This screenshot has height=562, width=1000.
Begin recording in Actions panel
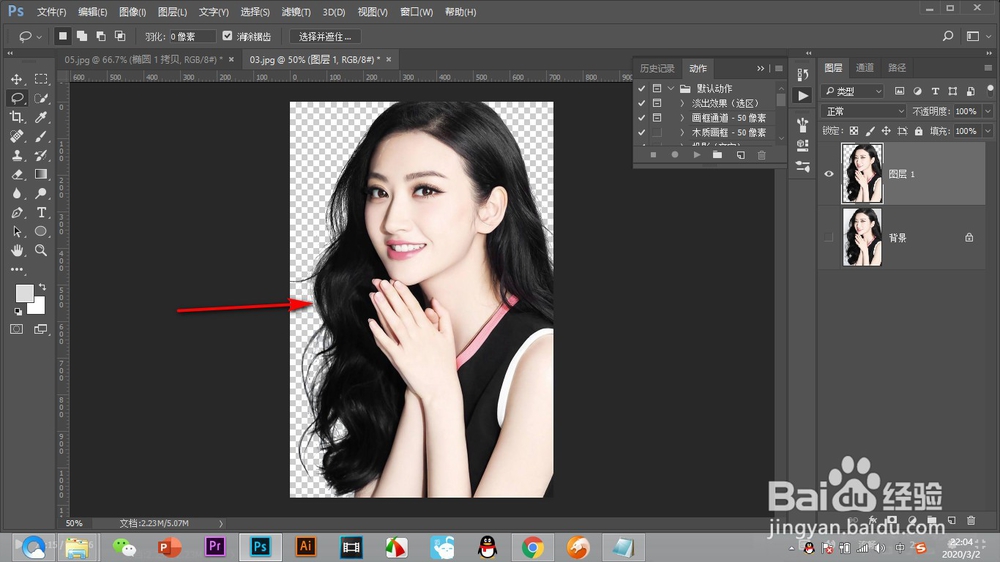[x=675, y=155]
